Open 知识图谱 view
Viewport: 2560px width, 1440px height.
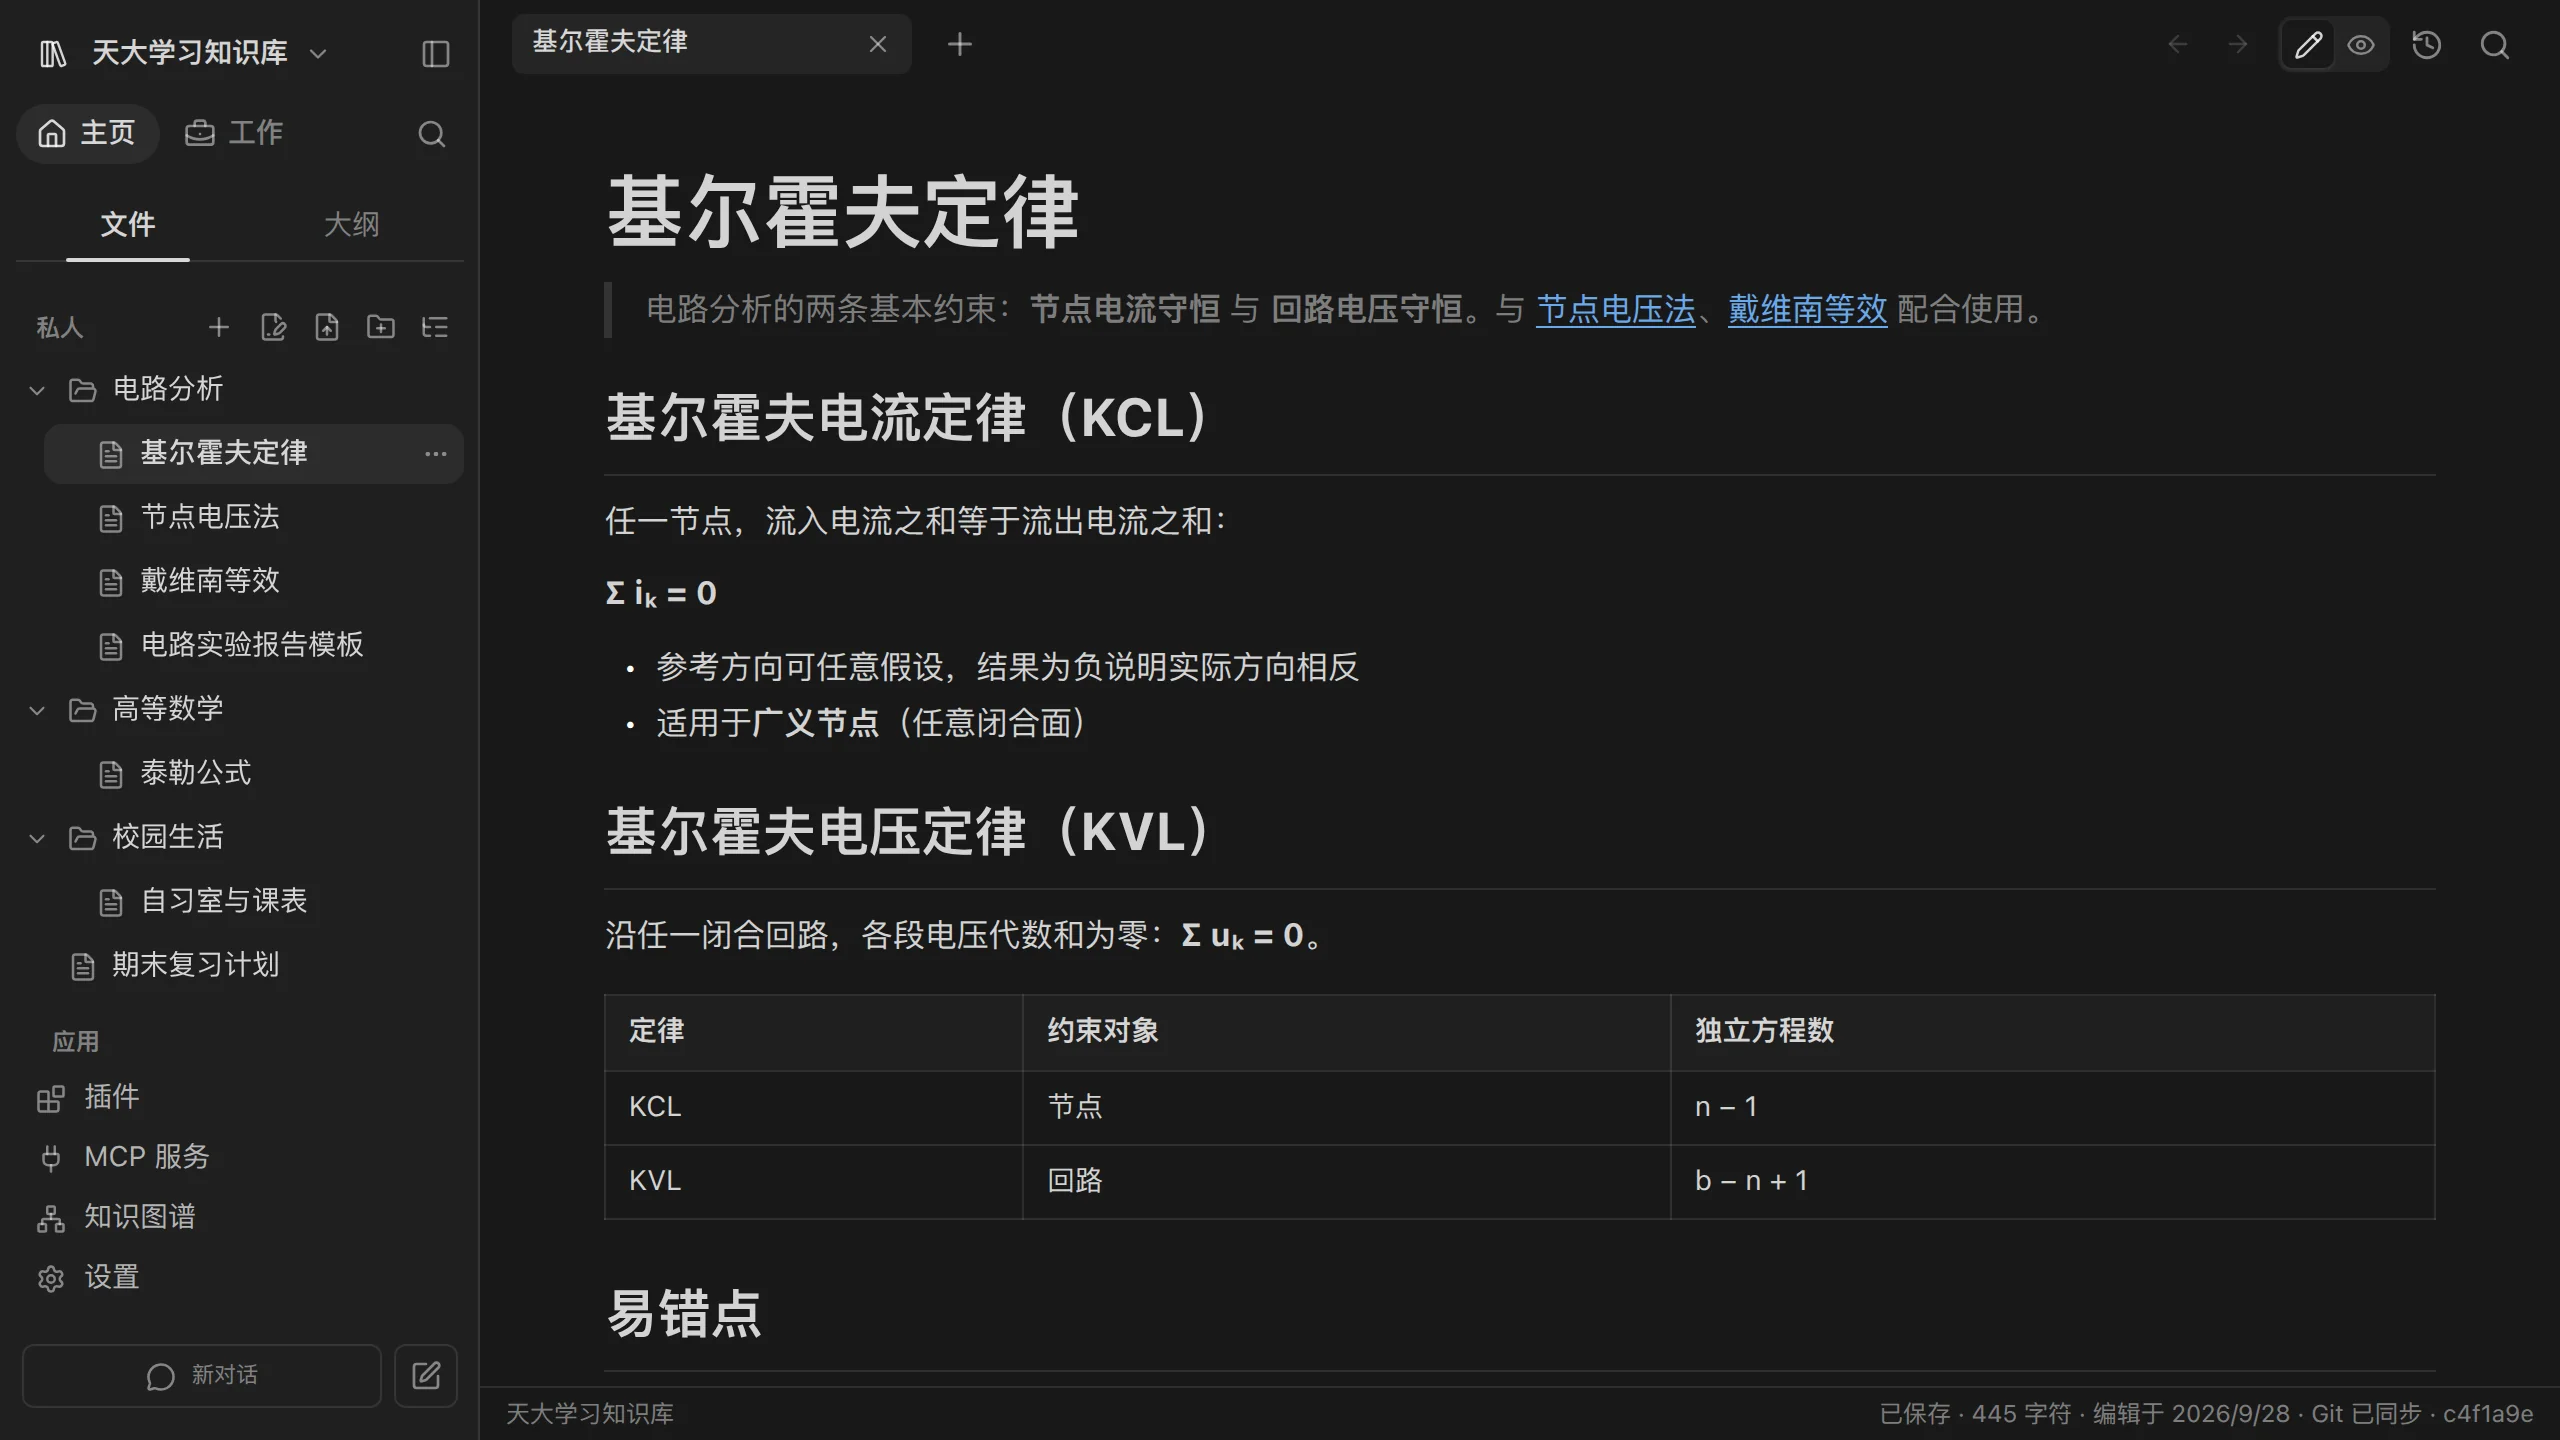pos(116,1217)
